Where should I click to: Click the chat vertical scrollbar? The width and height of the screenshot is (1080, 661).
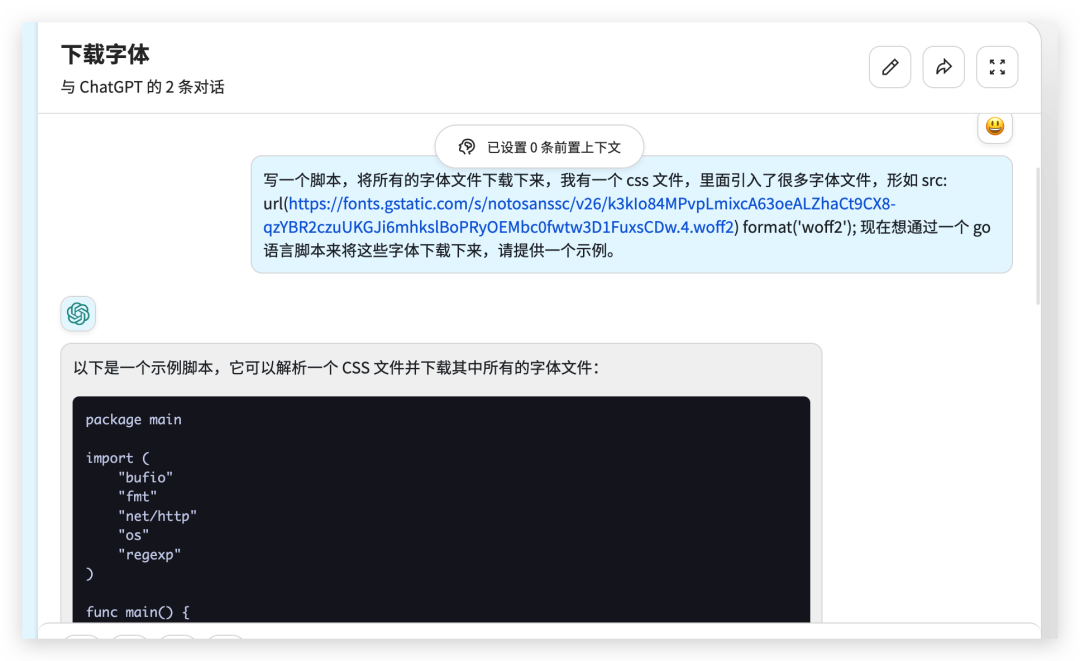click(1038, 235)
